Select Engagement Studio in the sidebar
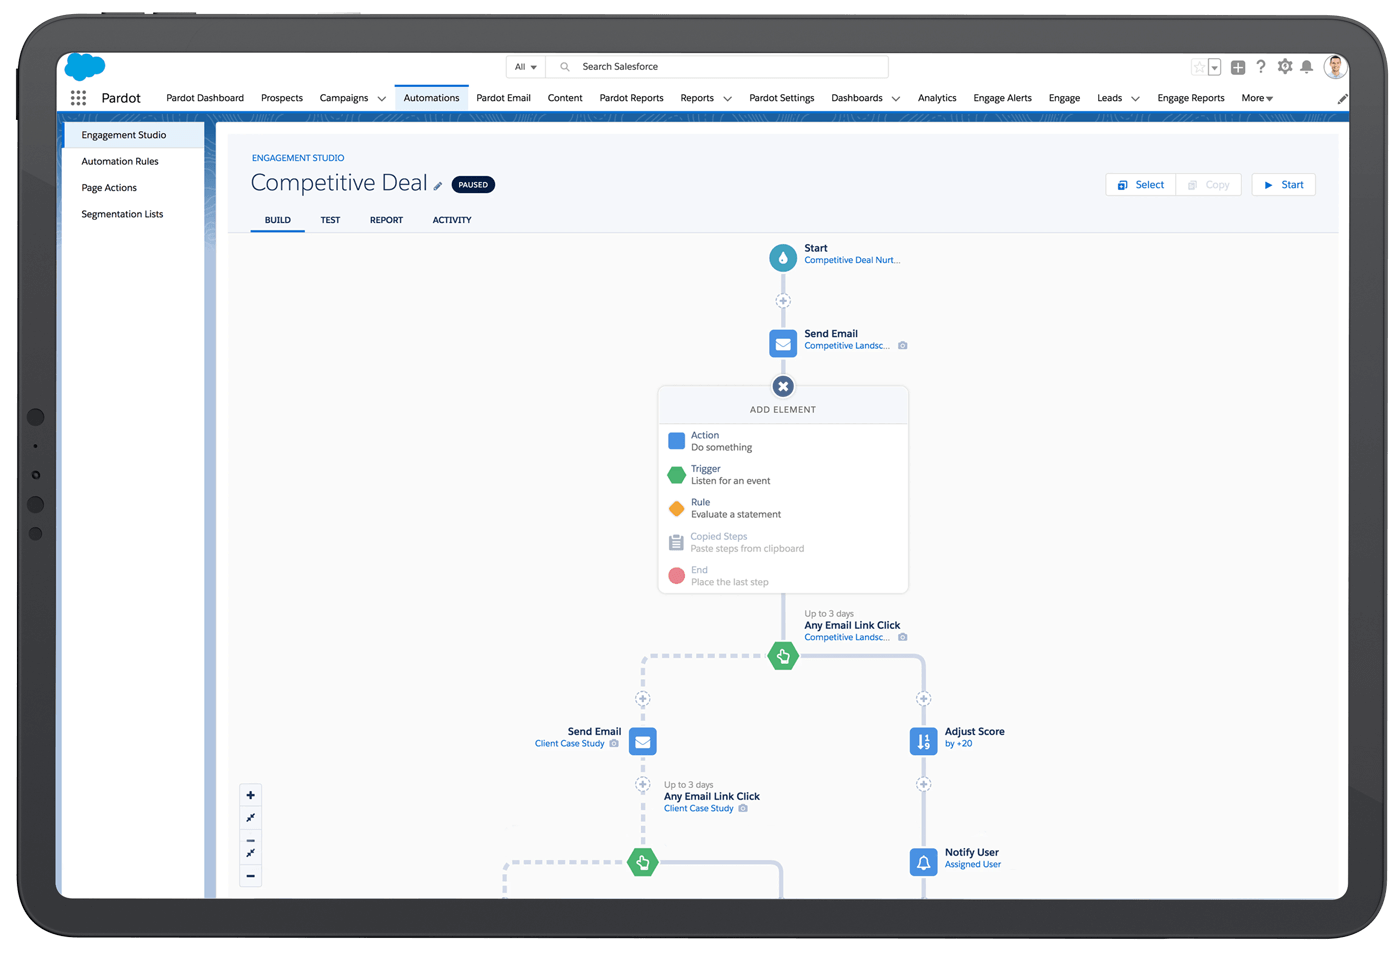1400x953 pixels. pyautogui.click(x=133, y=135)
